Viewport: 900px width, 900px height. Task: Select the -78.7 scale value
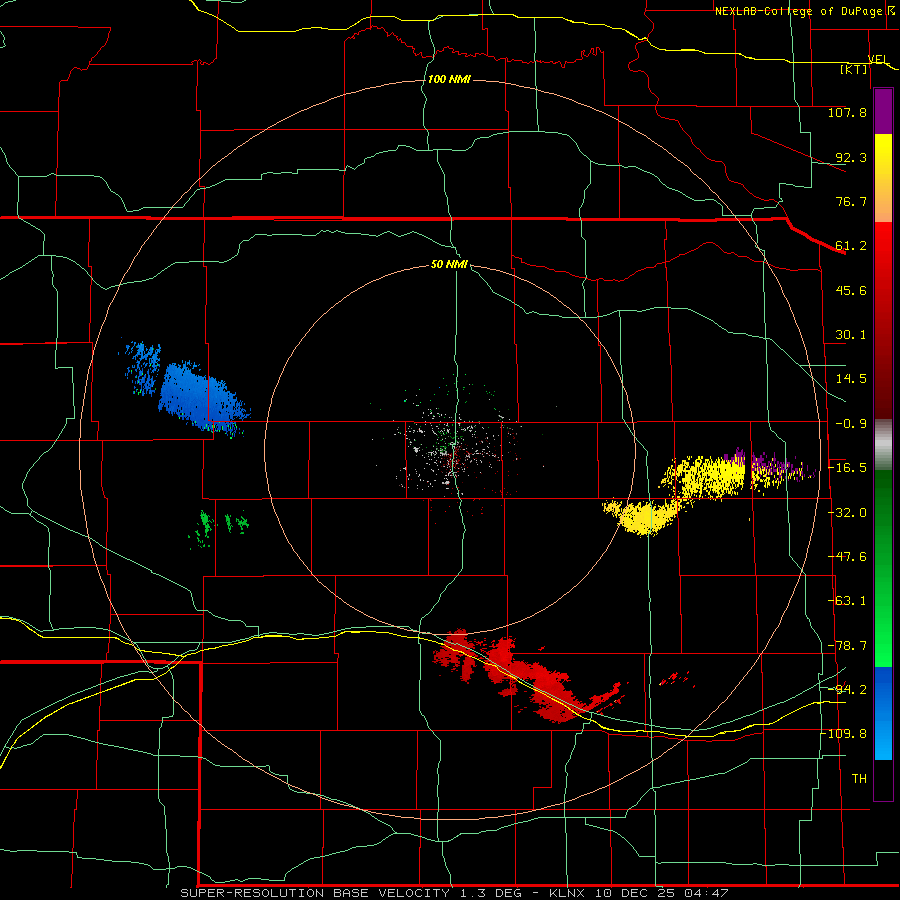(x=847, y=646)
